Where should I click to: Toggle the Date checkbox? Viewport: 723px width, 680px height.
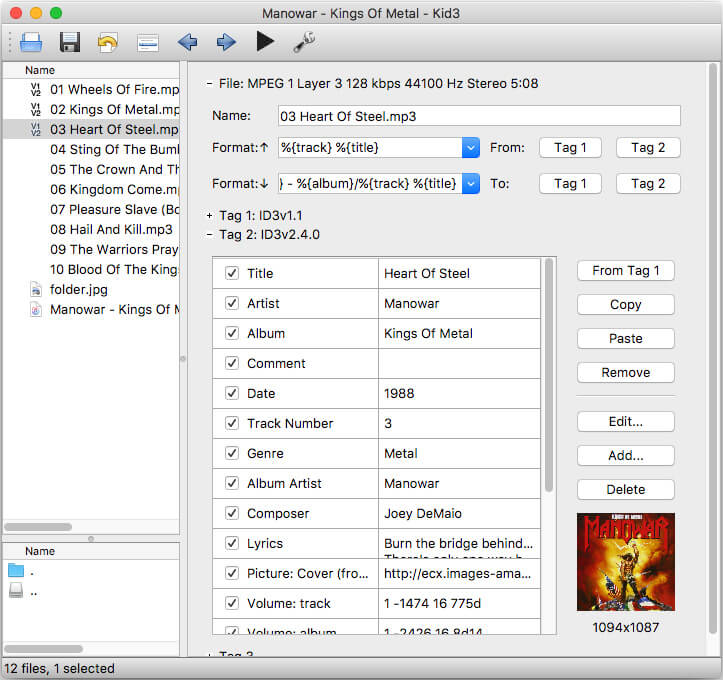point(232,393)
